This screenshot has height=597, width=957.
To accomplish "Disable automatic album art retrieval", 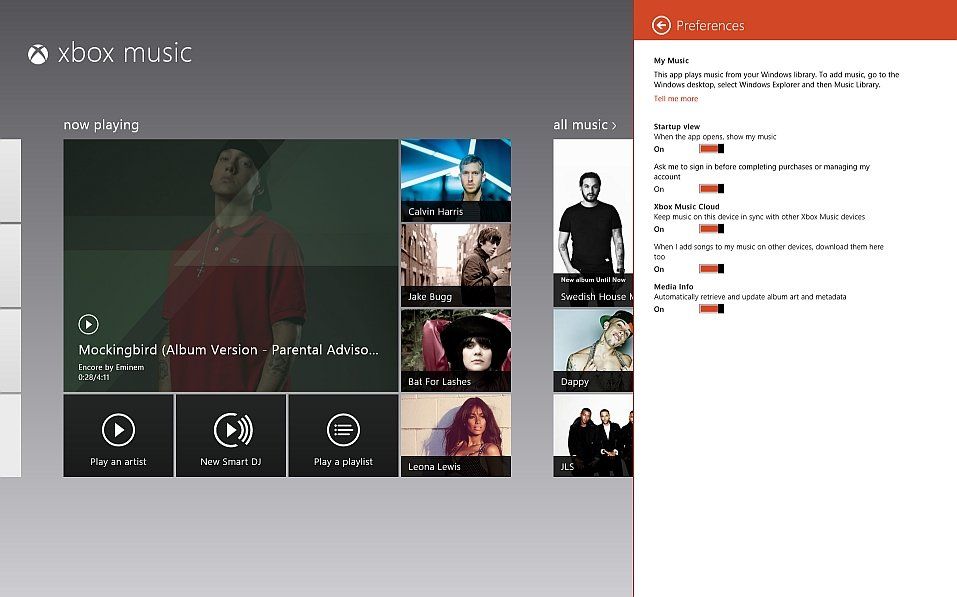I will 711,309.
